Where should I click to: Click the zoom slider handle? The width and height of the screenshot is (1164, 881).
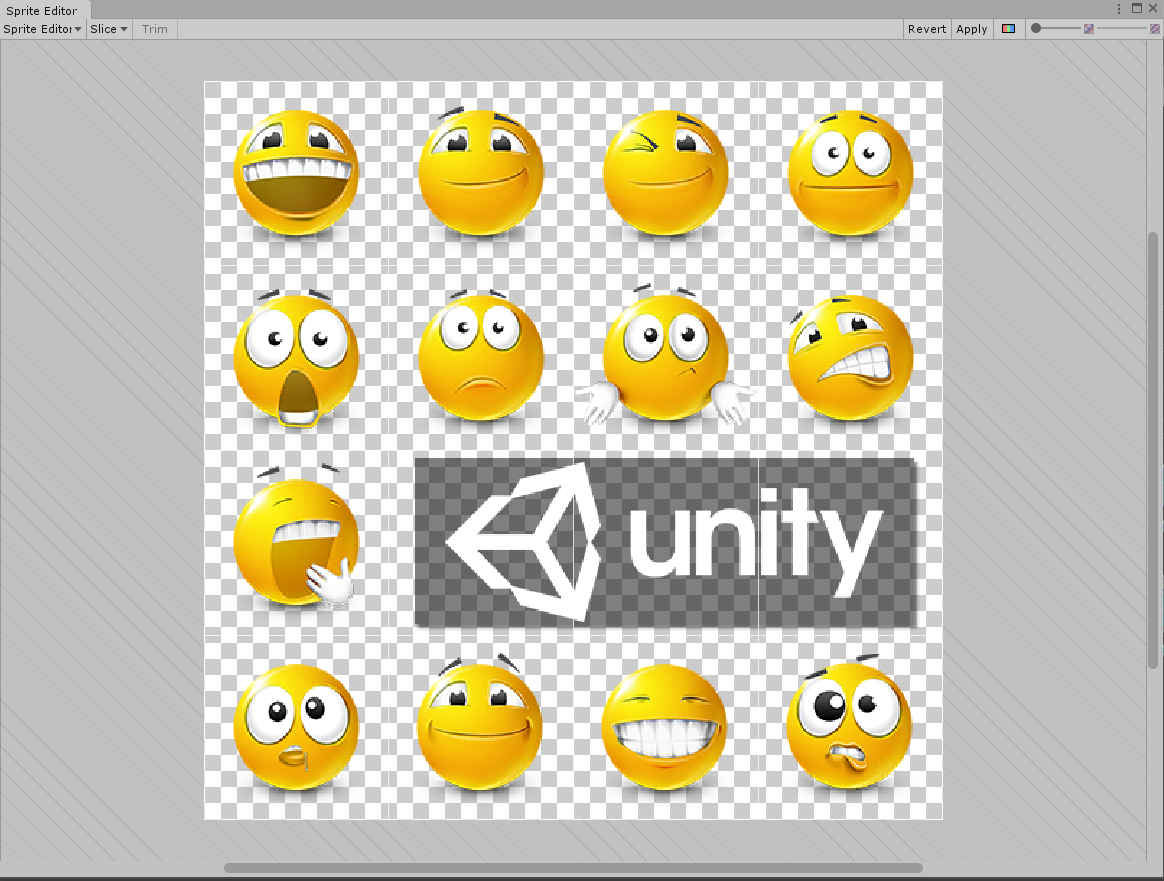[x=1036, y=28]
